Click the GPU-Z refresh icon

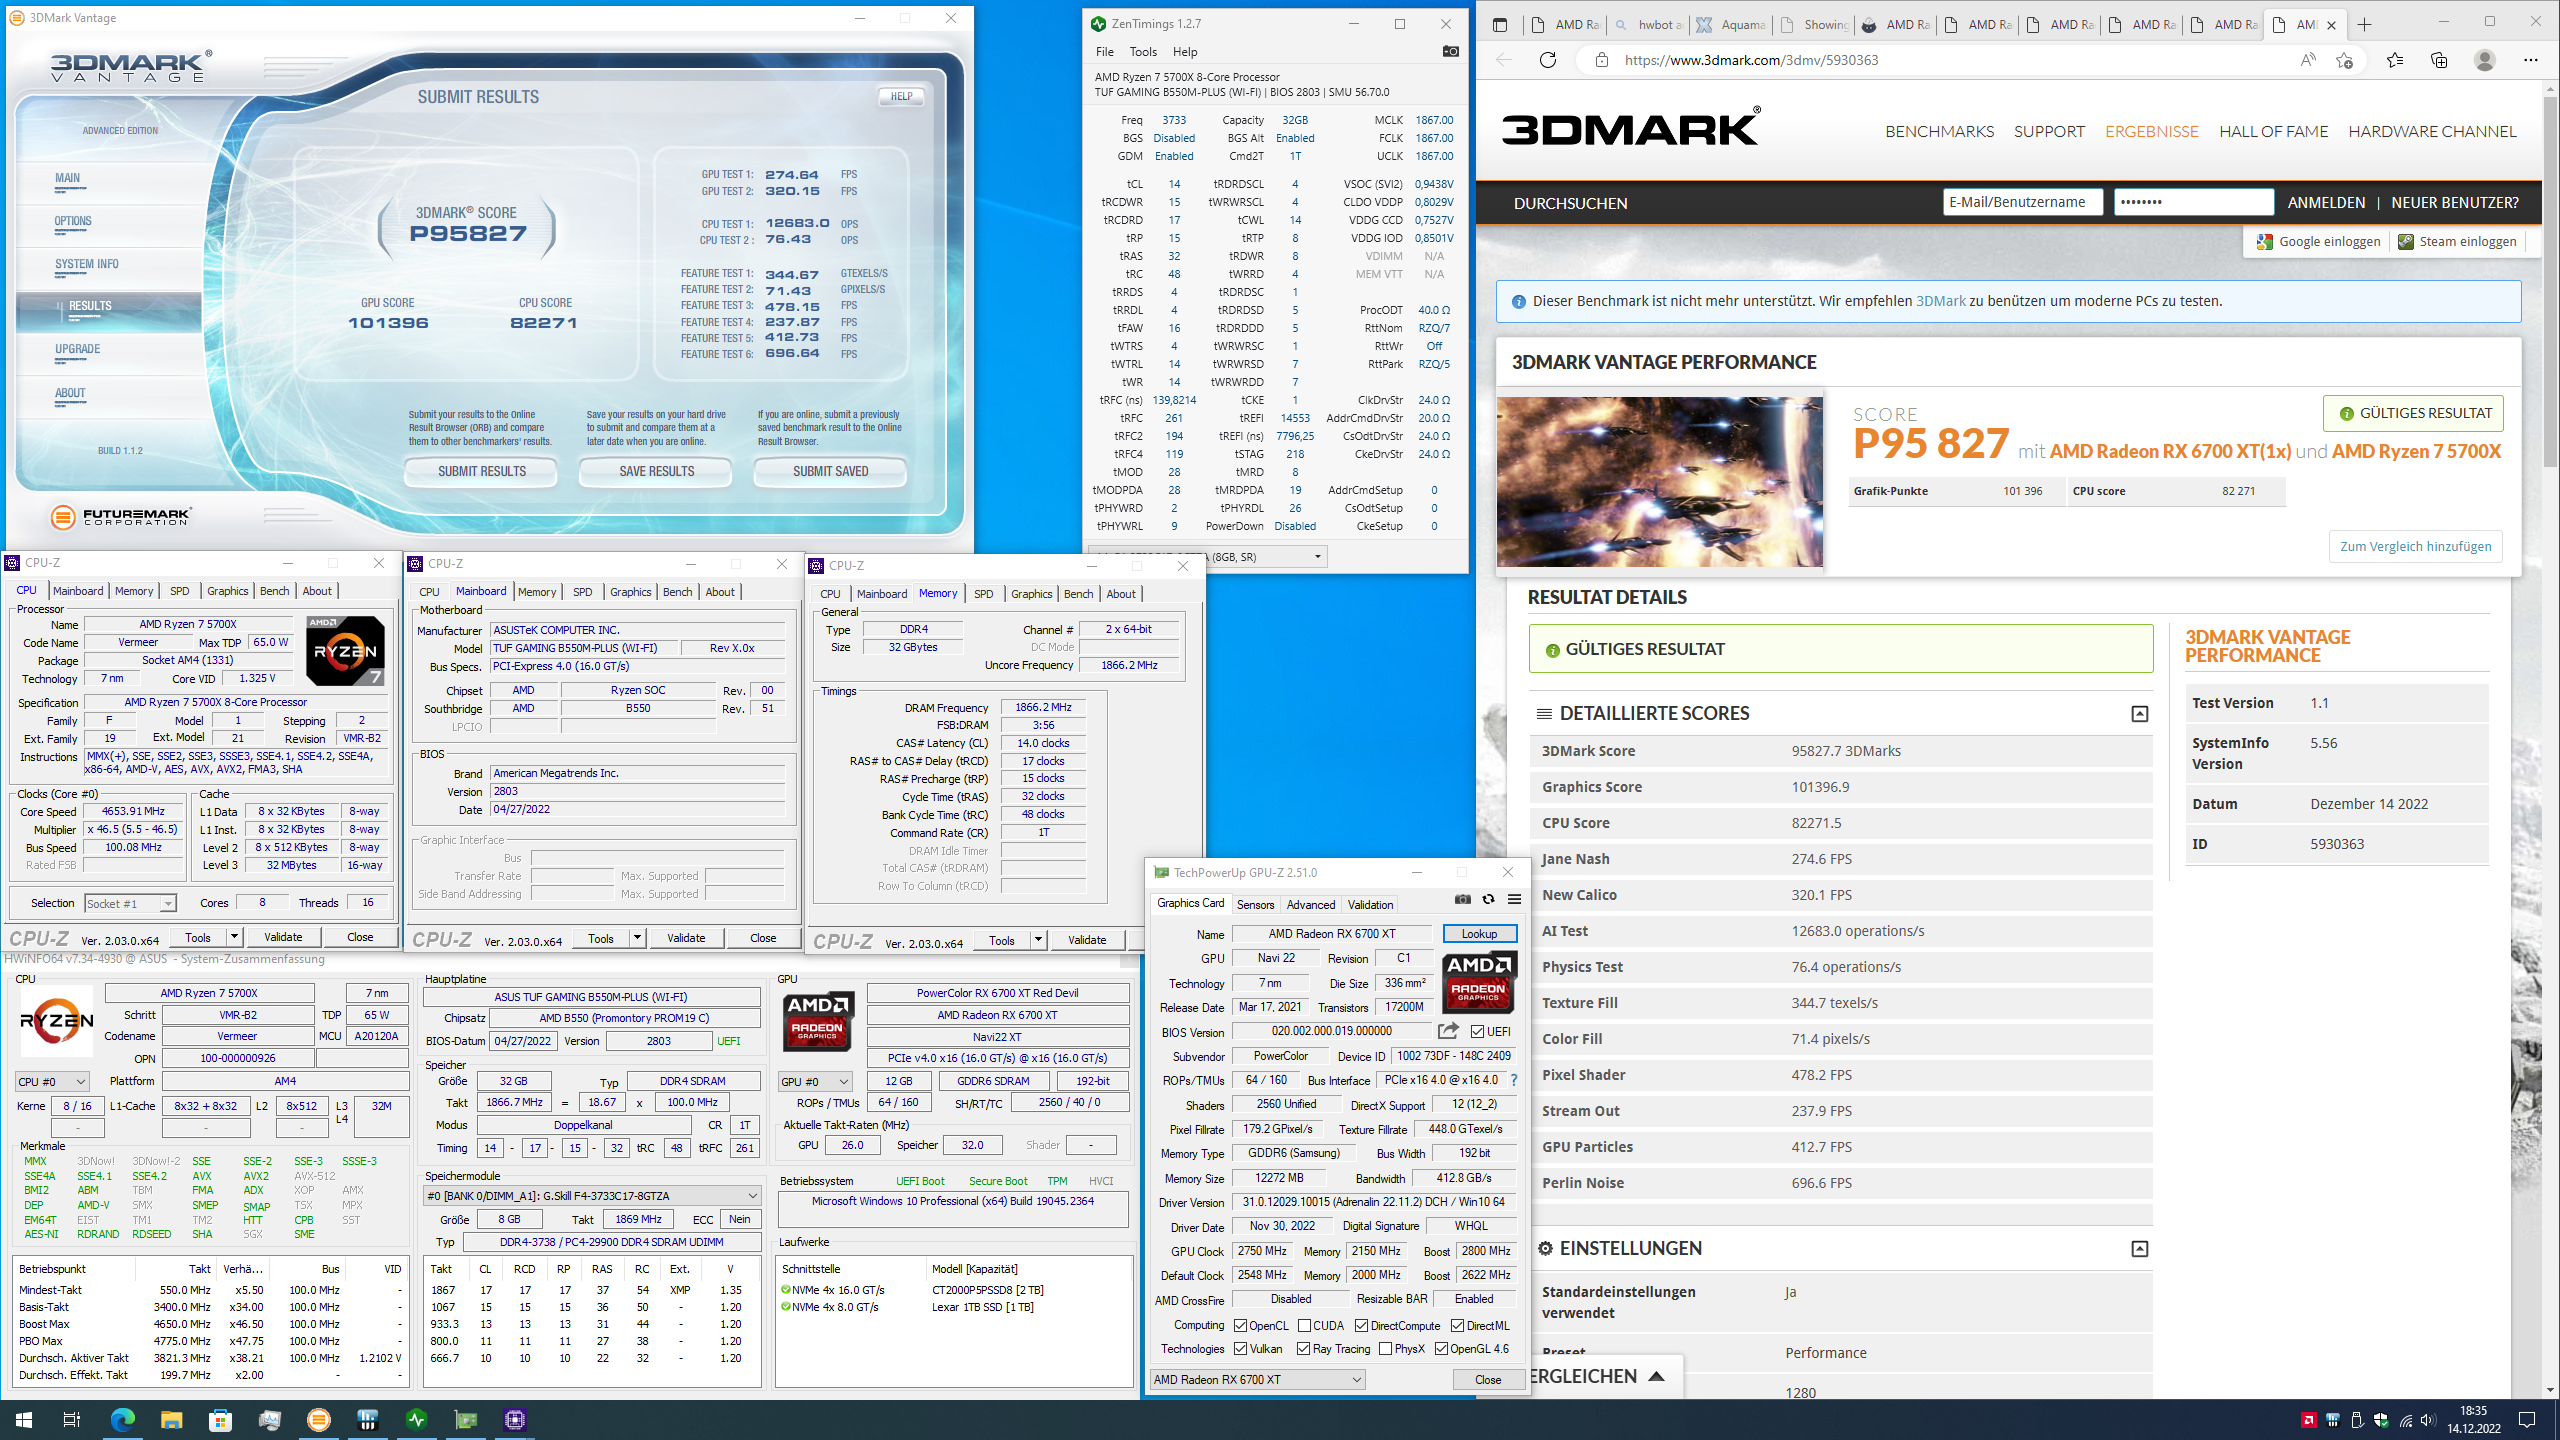[1488, 899]
